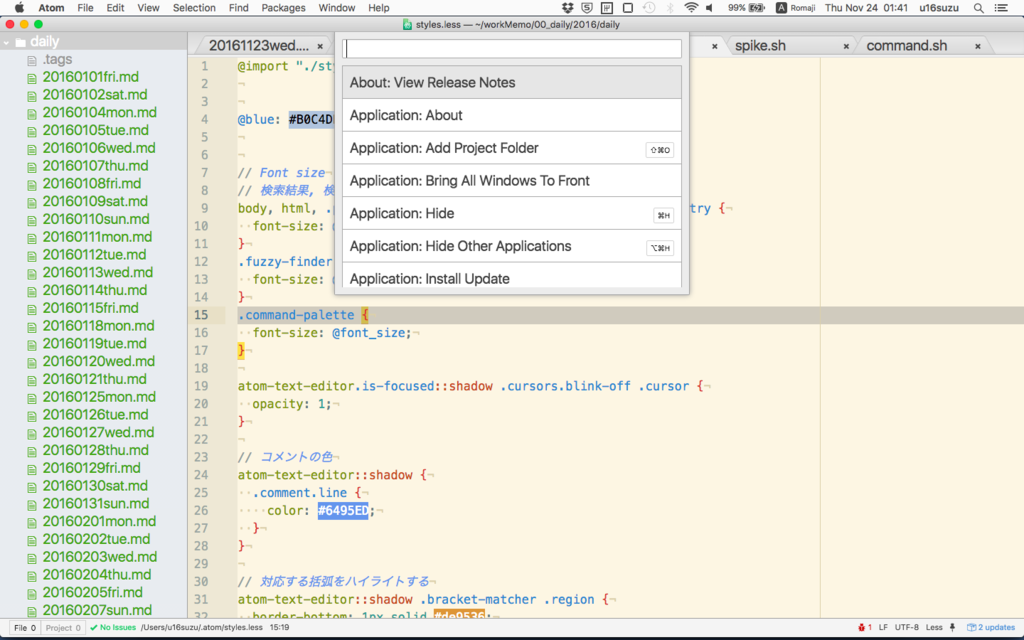Click file icon beside 20160110sun.md
1024x640 pixels.
coord(31,221)
